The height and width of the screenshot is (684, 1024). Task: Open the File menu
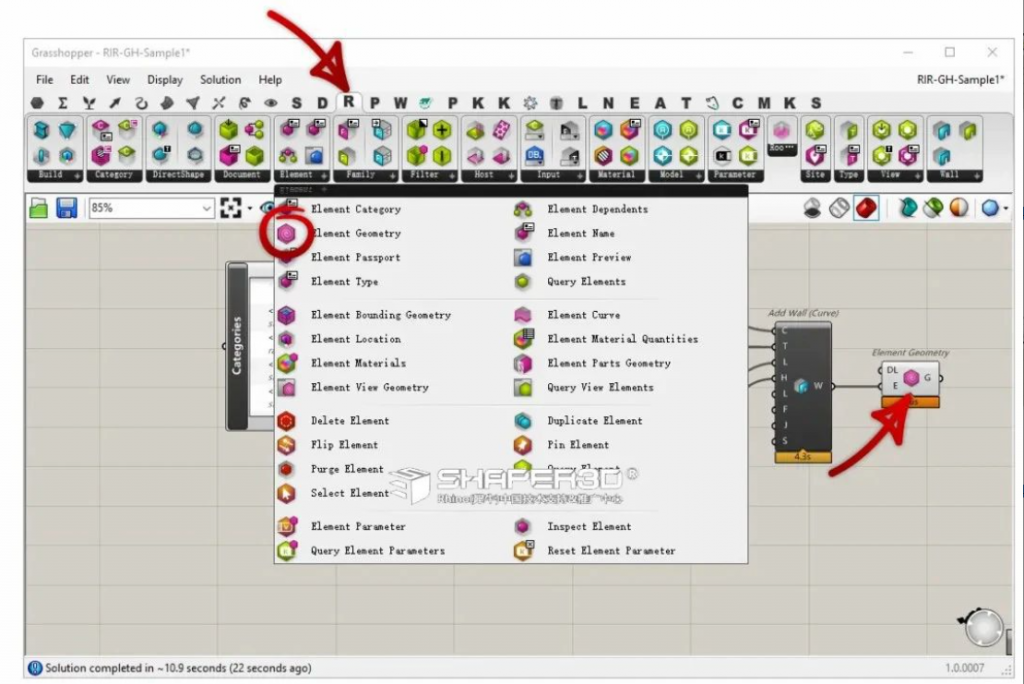[44, 80]
